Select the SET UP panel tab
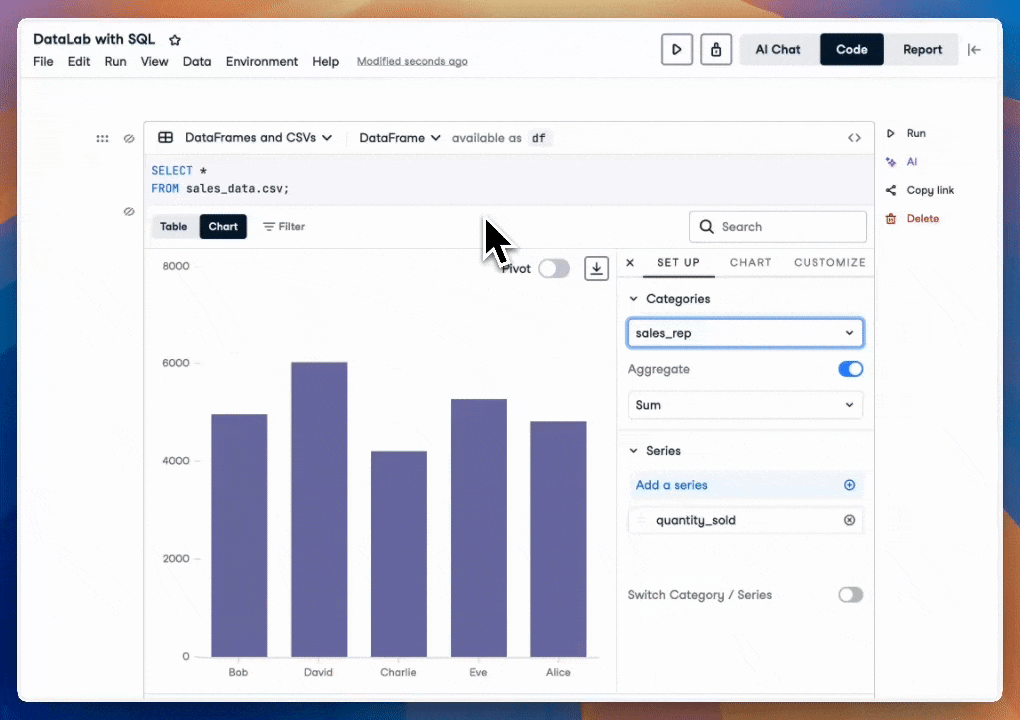 (678, 263)
